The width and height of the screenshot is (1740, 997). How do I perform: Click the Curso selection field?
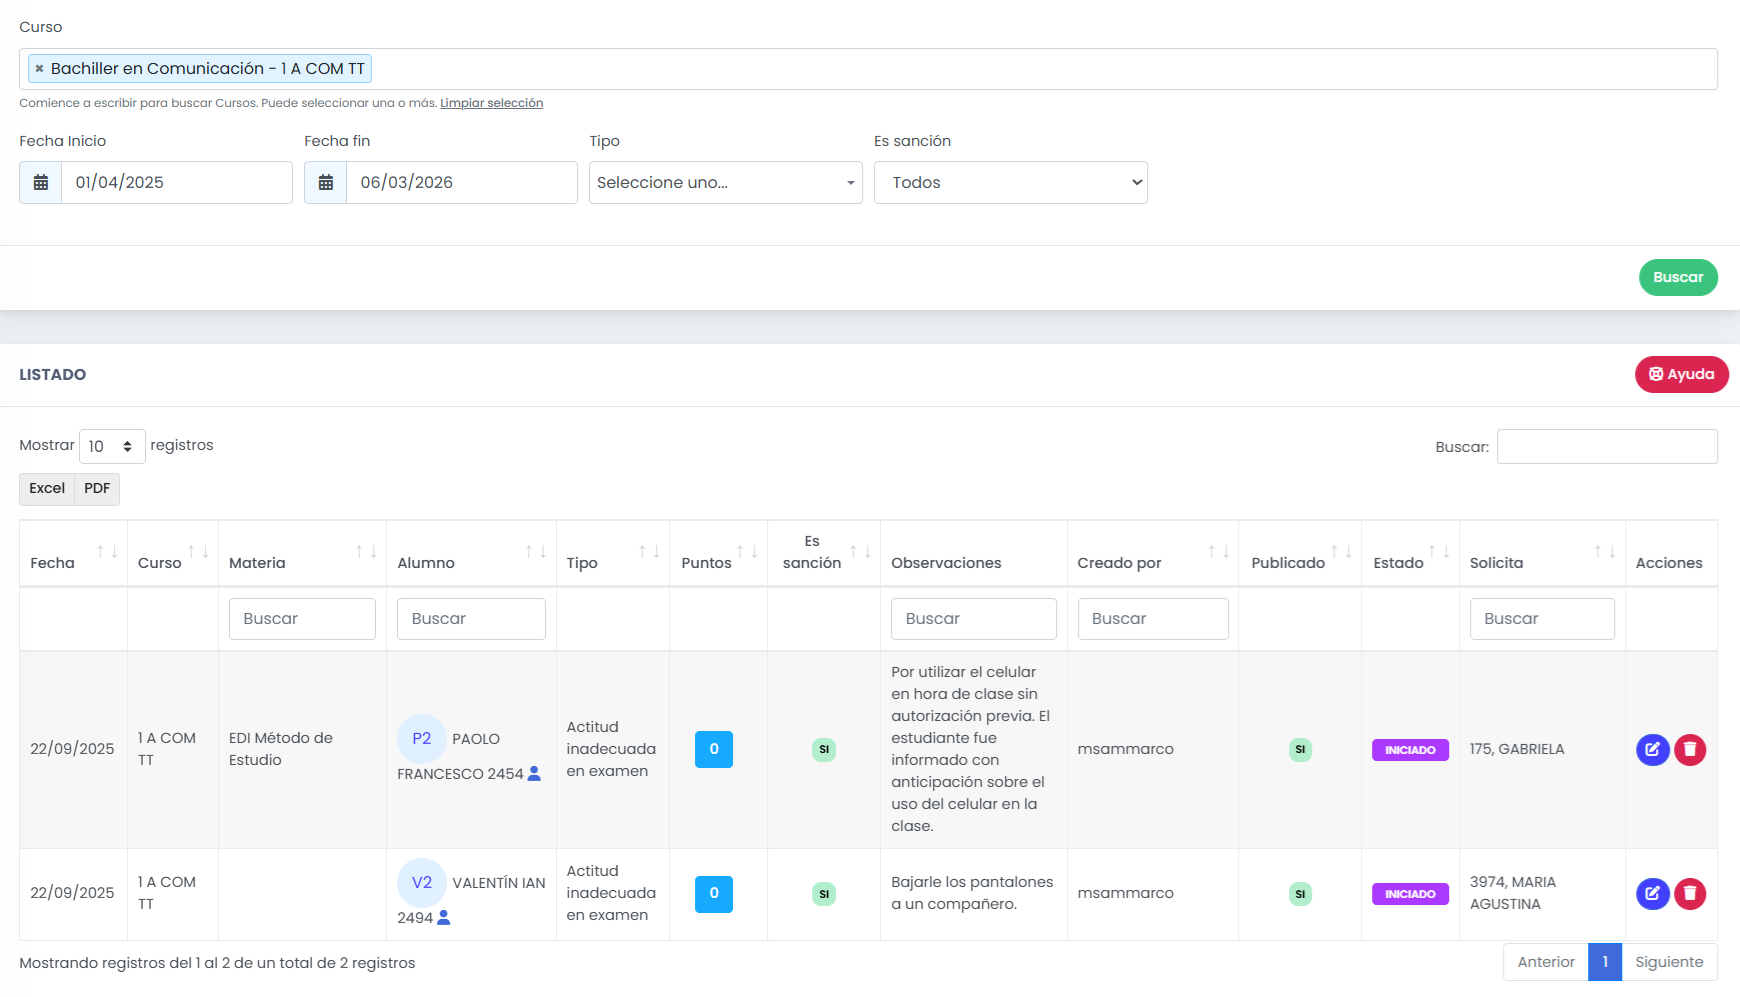coord(868,69)
